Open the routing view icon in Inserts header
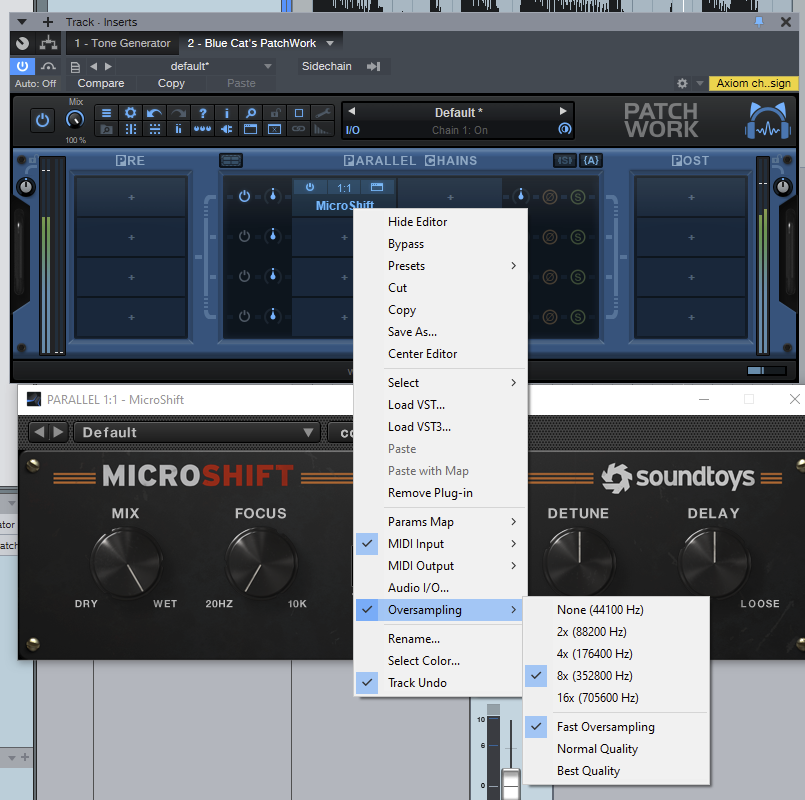 click(49, 43)
